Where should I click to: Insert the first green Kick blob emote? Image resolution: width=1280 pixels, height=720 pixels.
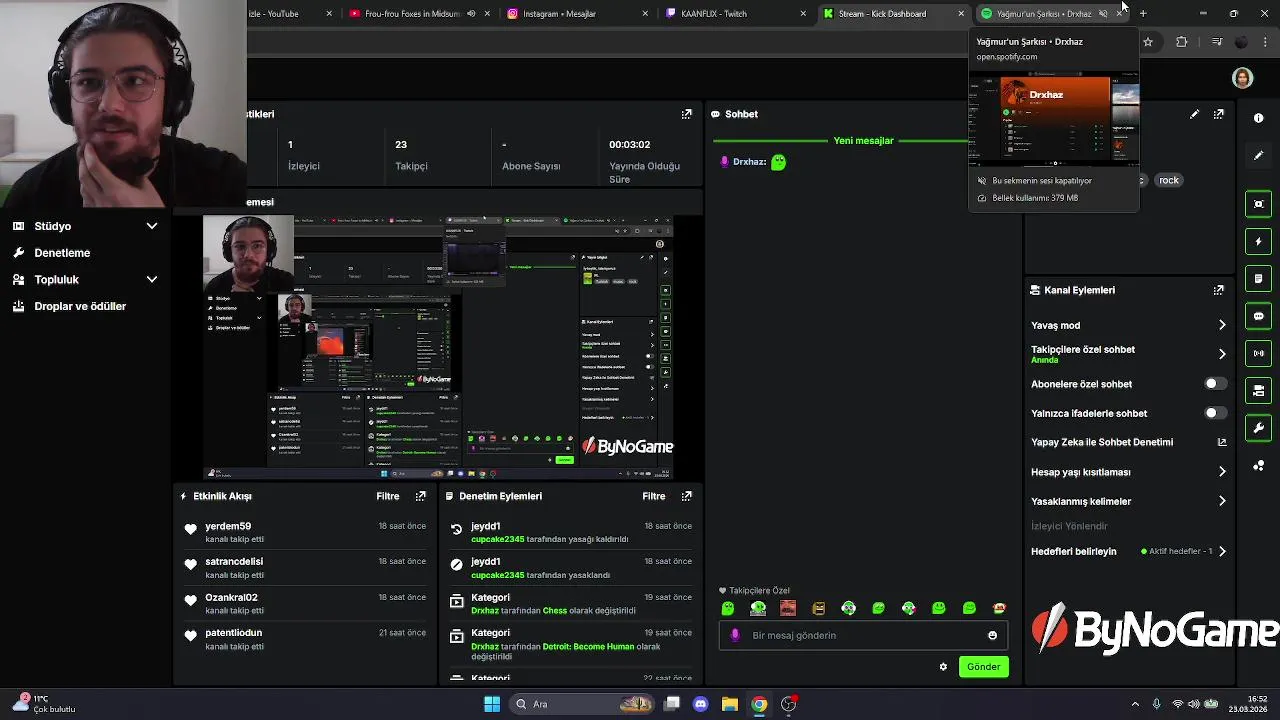pyautogui.click(x=728, y=608)
